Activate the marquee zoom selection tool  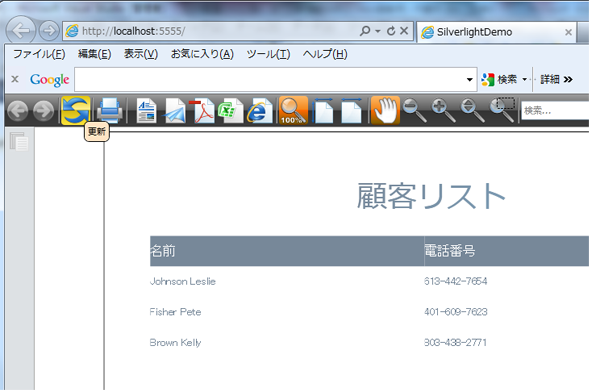(503, 110)
